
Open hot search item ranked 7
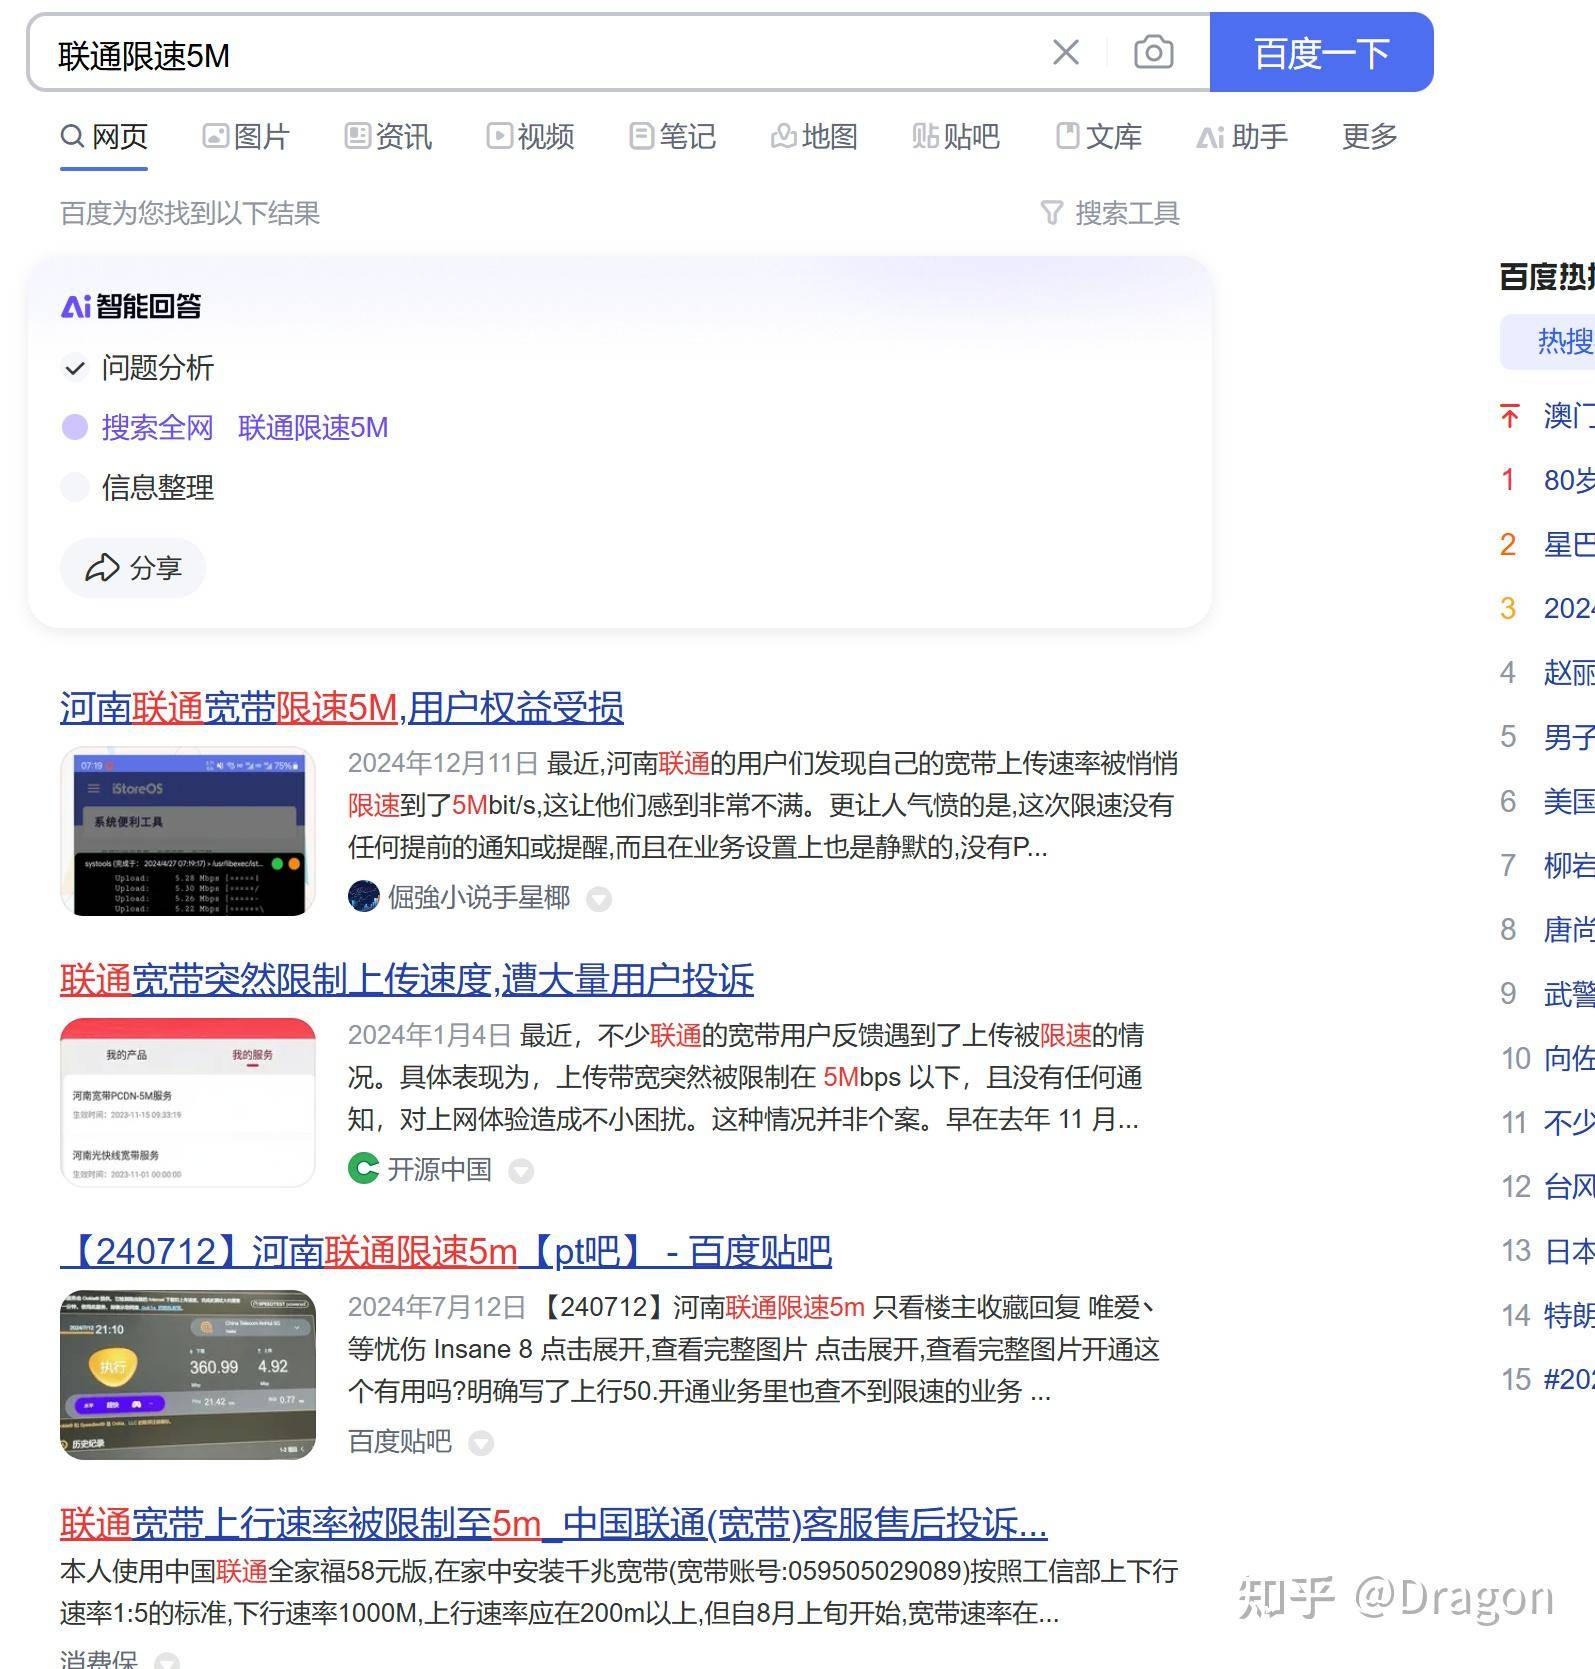coord(1568,865)
